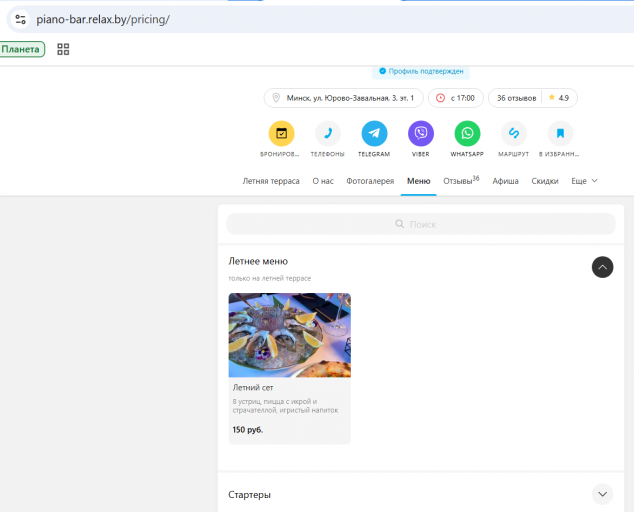Viewport: 634px width, 512px height.
Task: Open the Летний сет oyster photo
Action: pos(290,335)
